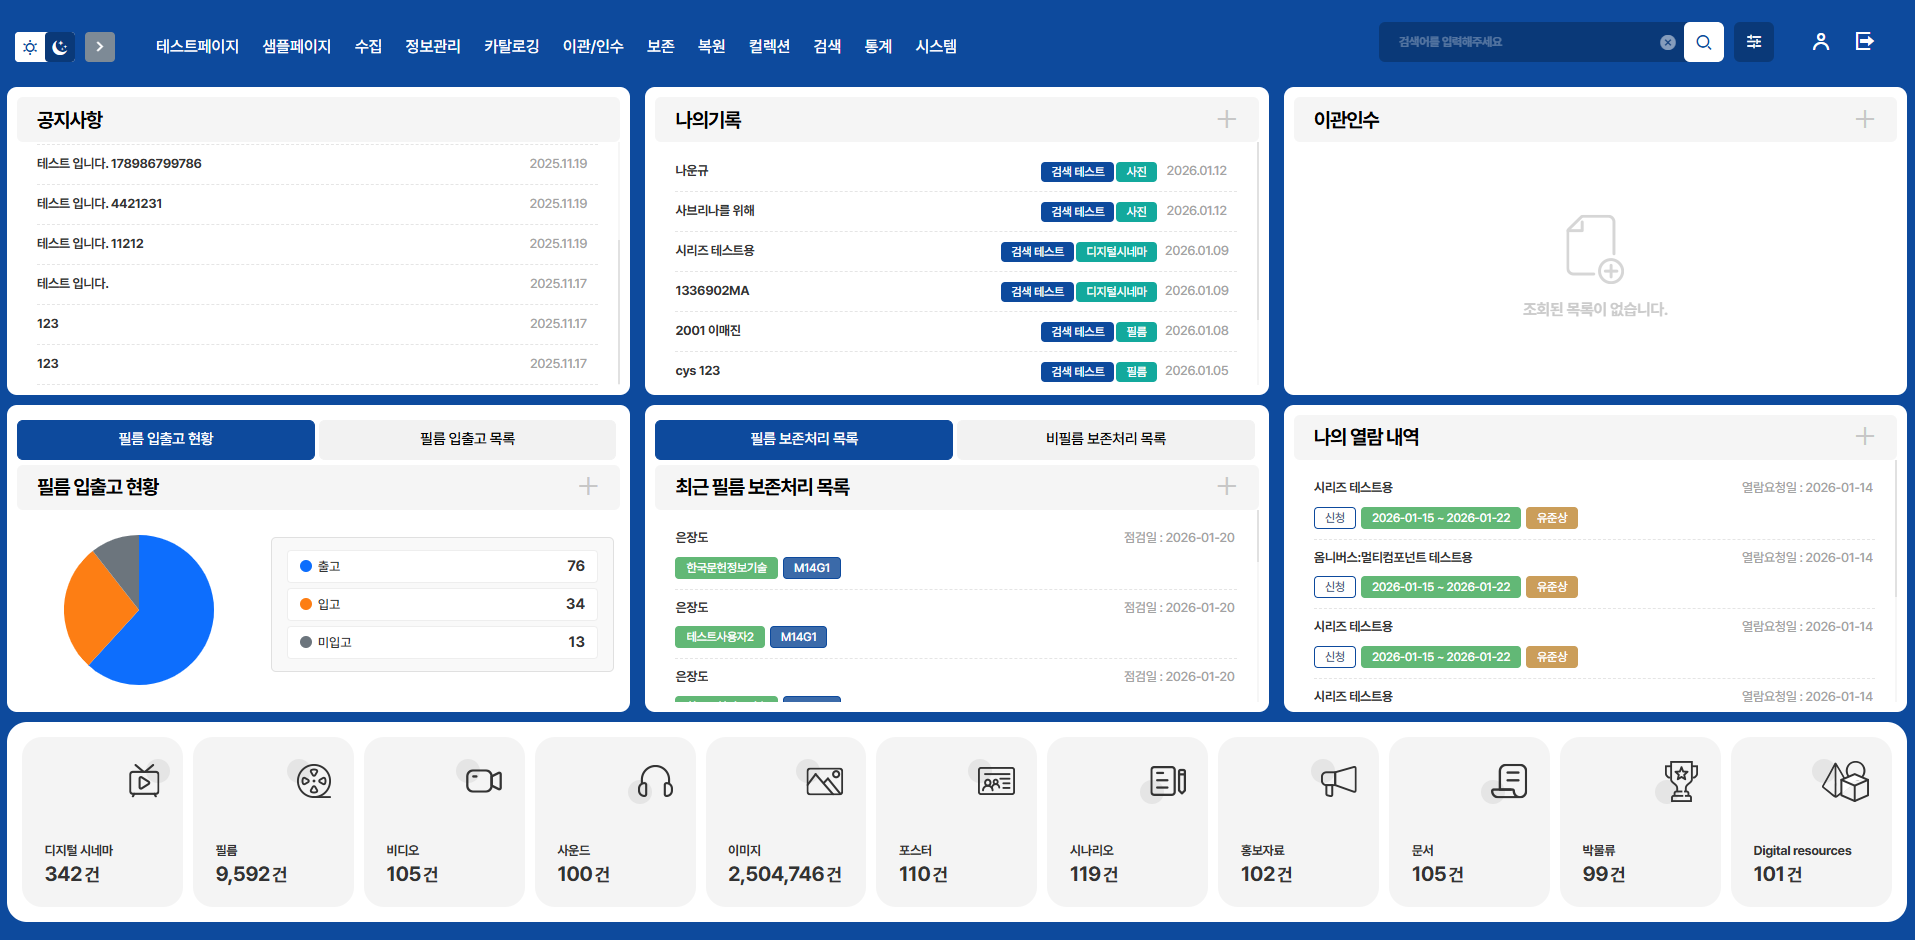1915x940 pixels.
Task: Switch to the 비필름 보존처리 목록 tab
Action: [x=1104, y=439]
